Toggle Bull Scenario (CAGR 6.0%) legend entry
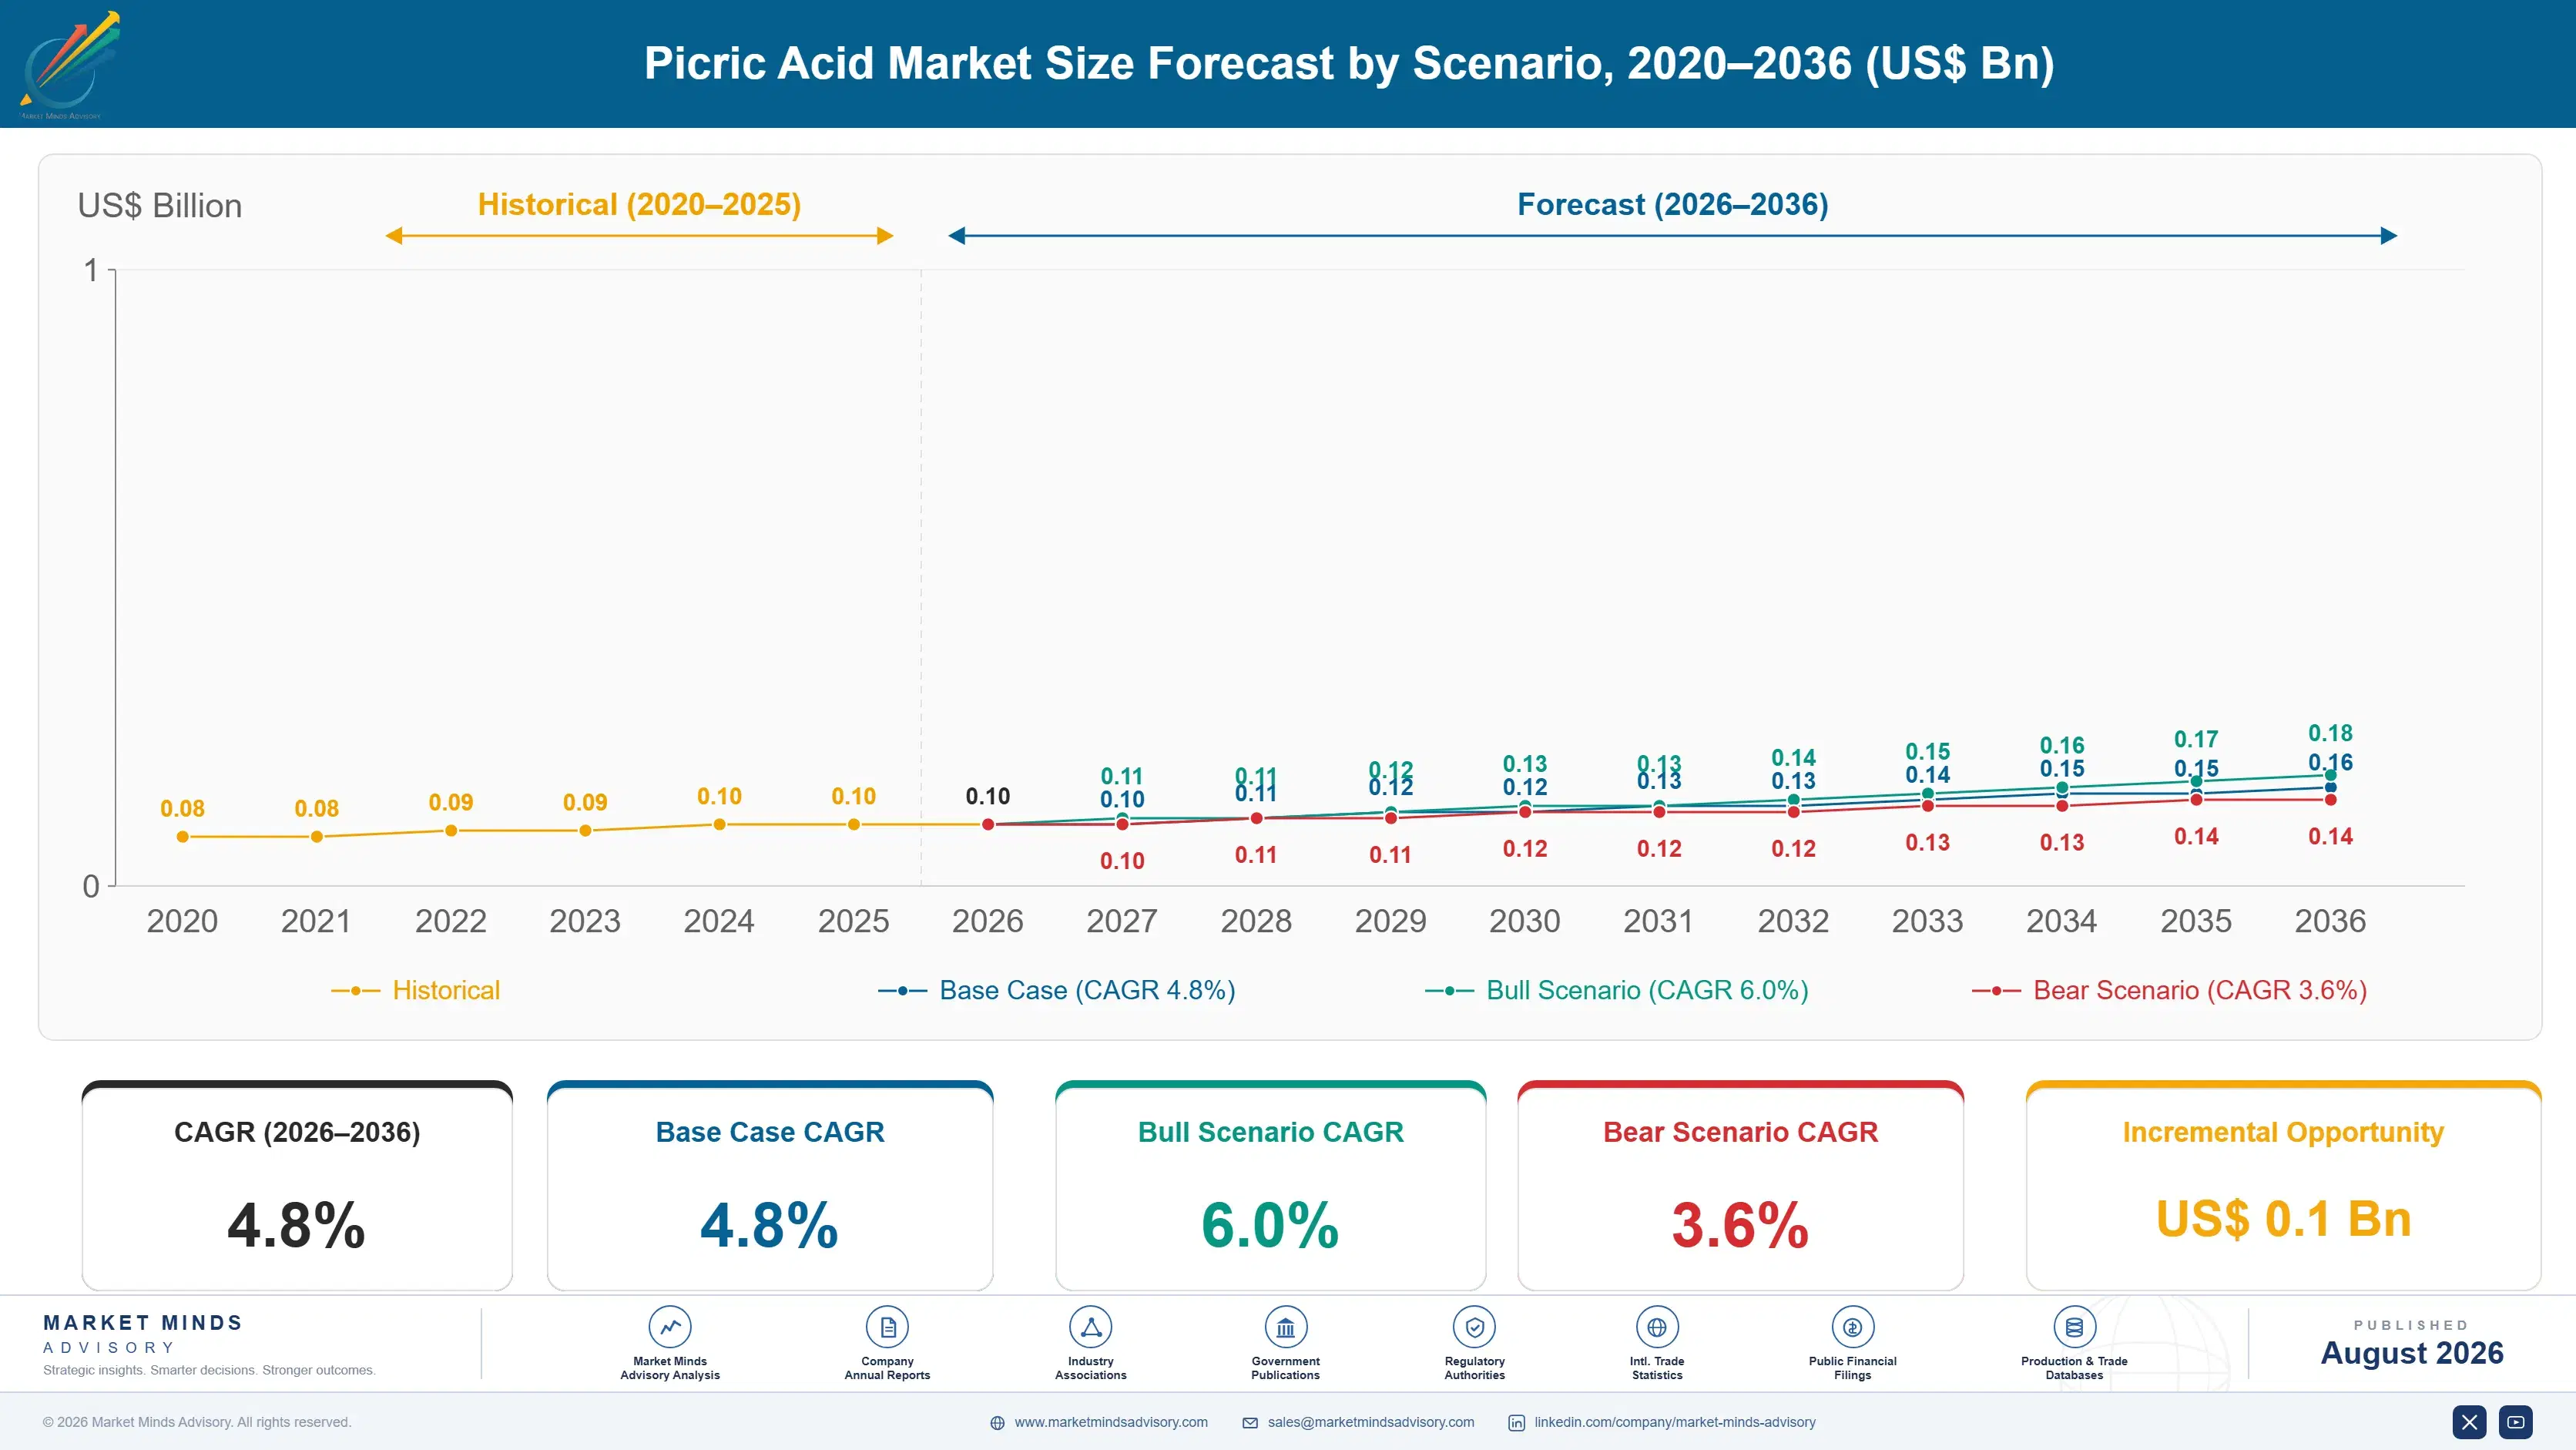The height and width of the screenshot is (1450, 2576). (1616, 990)
